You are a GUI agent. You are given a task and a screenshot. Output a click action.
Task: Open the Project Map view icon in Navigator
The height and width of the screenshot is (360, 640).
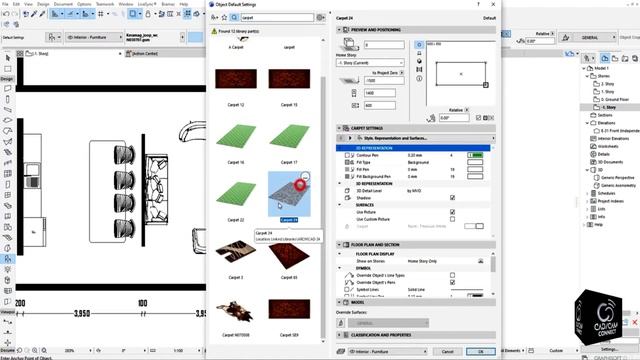click(605, 59)
